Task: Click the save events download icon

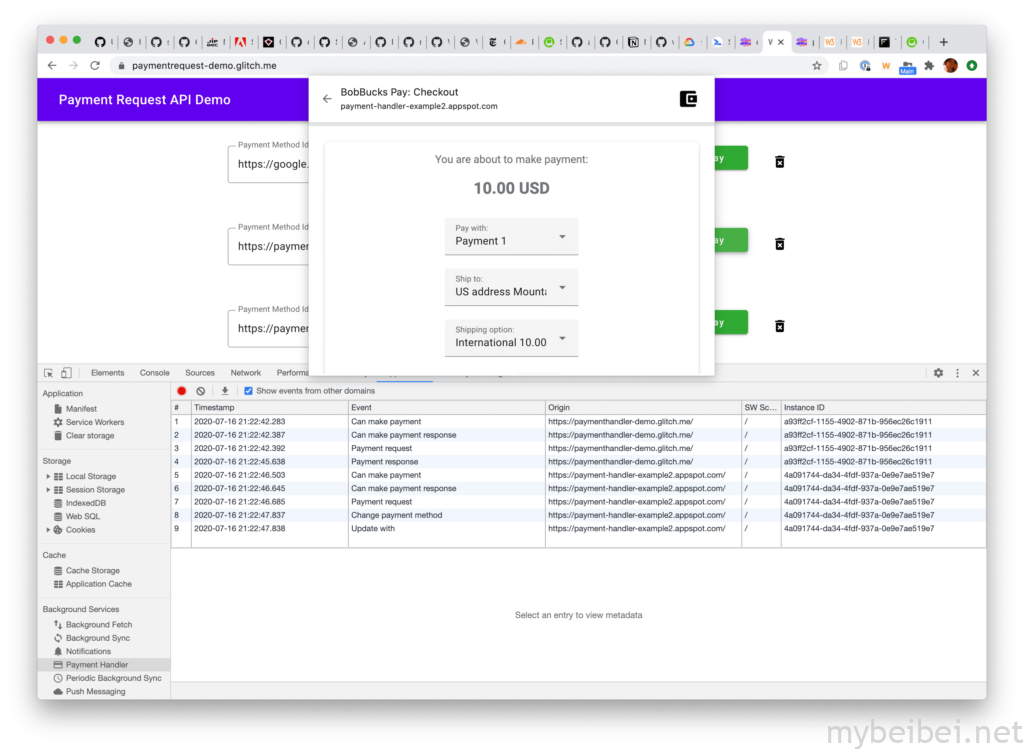Action: pyautogui.click(x=225, y=391)
